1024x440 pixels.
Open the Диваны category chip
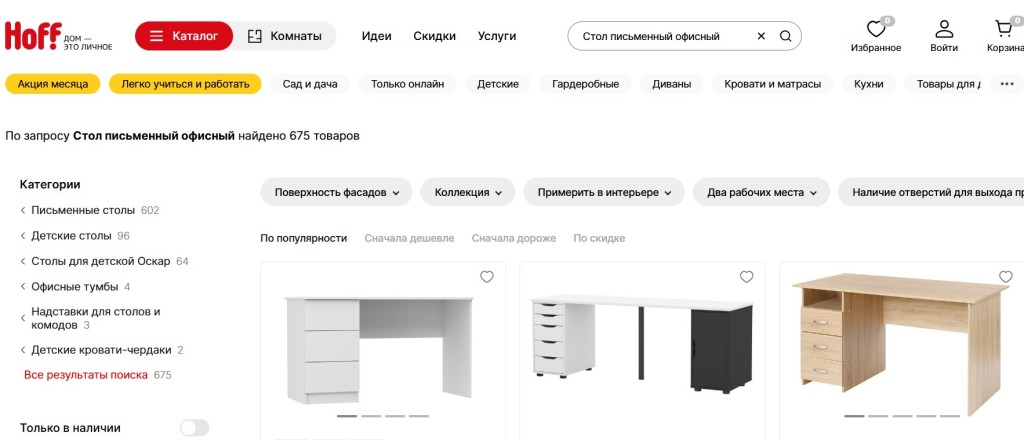click(x=671, y=84)
